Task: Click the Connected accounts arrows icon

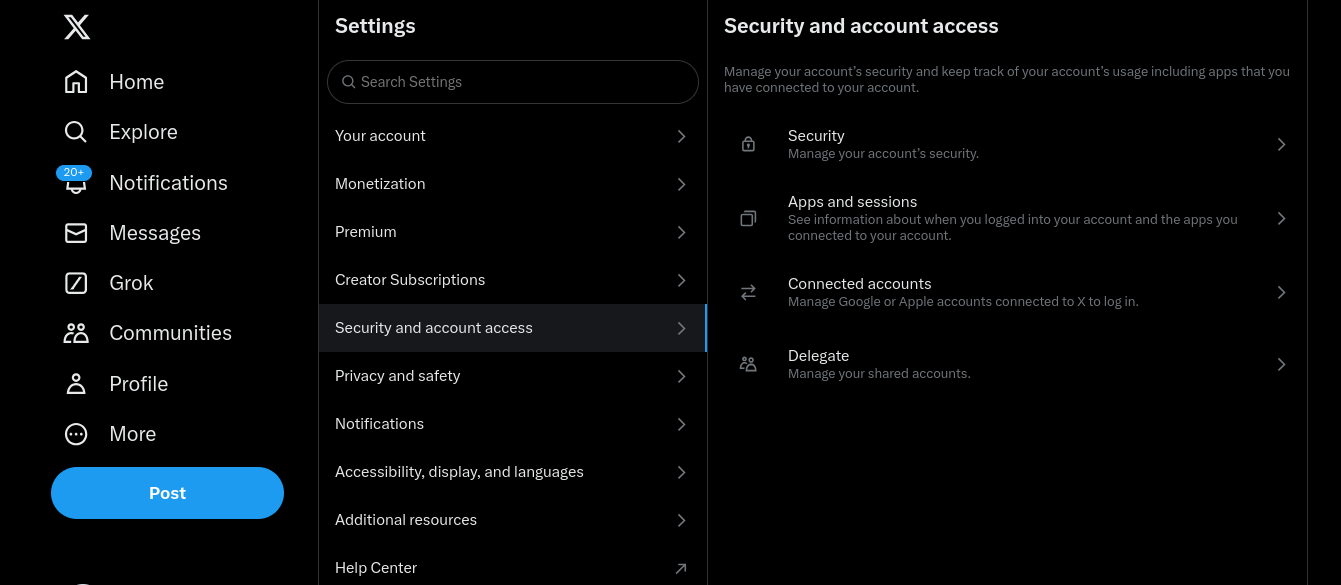Action: click(x=748, y=292)
